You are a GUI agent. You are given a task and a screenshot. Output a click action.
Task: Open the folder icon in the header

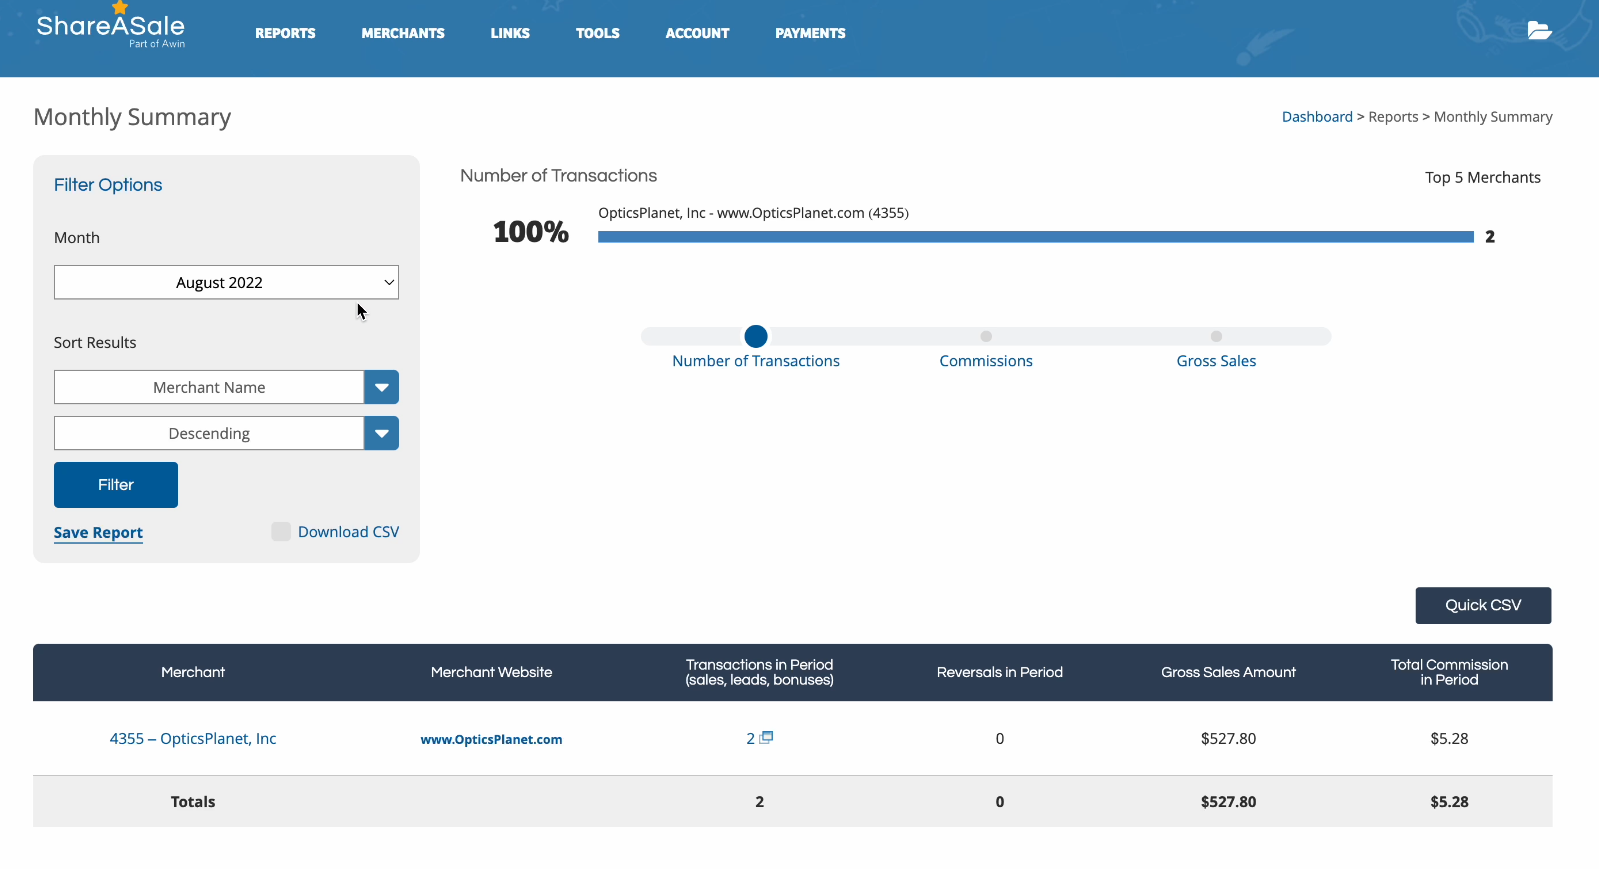coord(1539,31)
